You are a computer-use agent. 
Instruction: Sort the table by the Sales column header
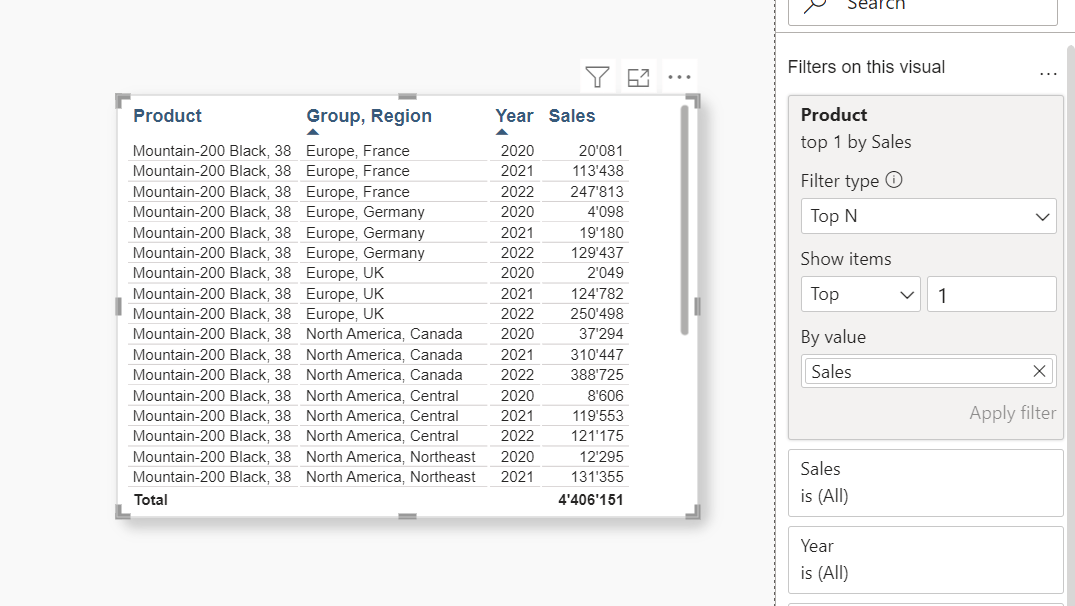572,116
